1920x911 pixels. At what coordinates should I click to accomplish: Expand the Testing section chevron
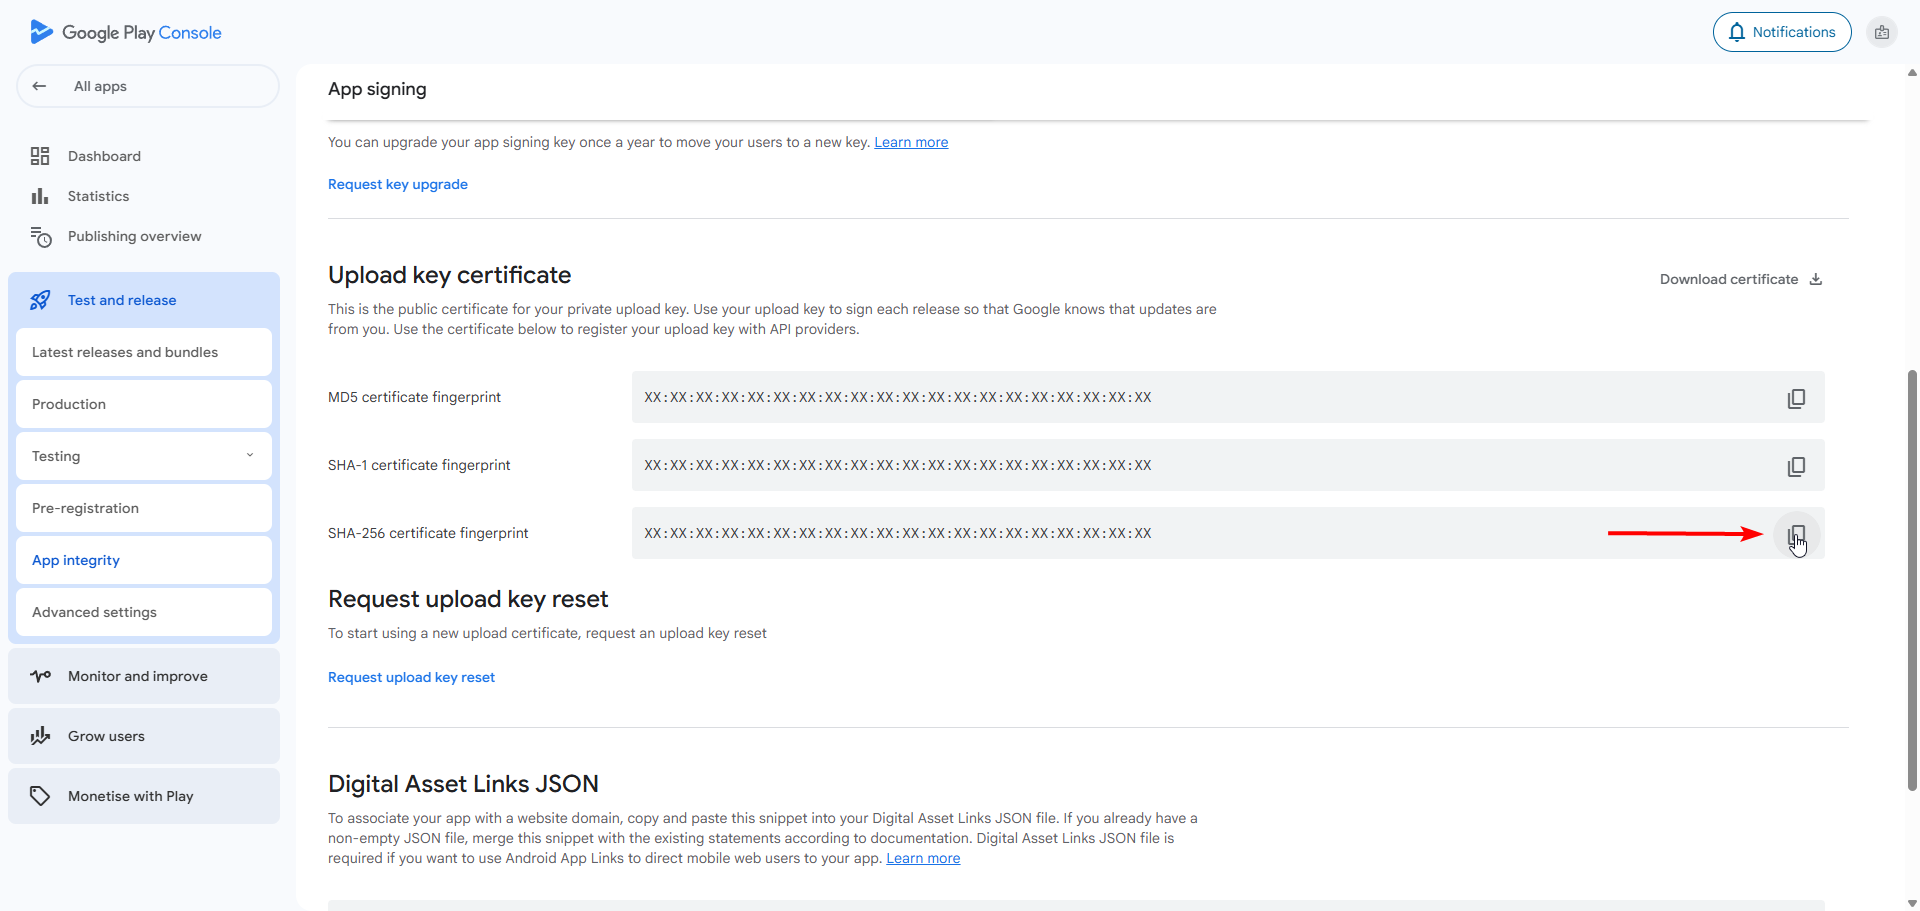click(x=250, y=455)
